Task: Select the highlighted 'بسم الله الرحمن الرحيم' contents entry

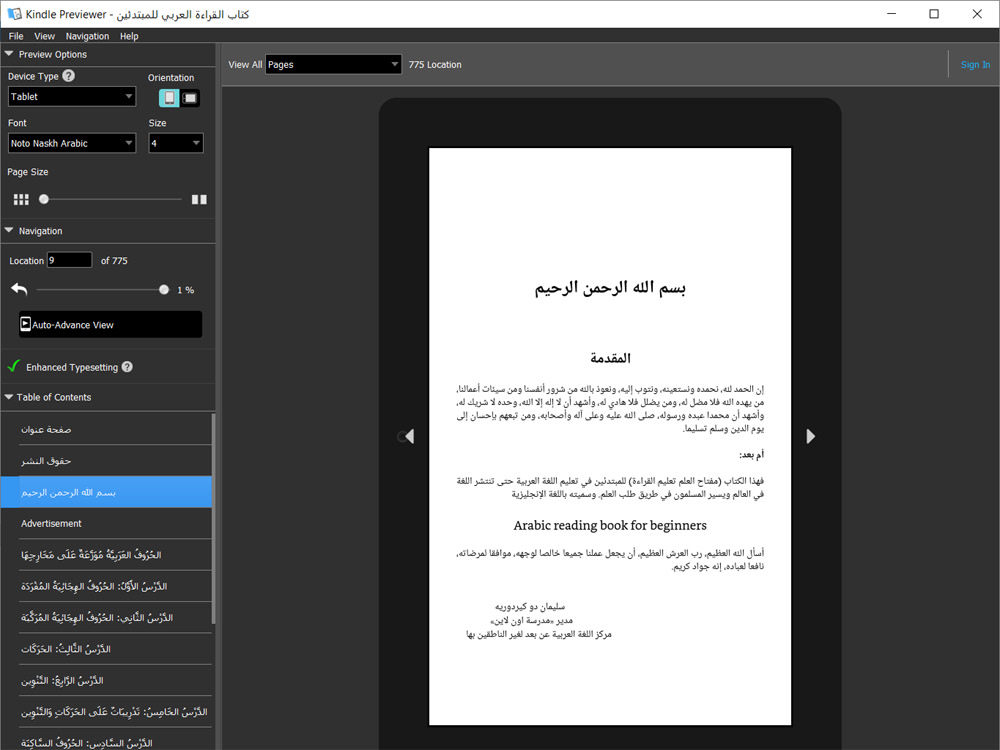Action: [107, 492]
